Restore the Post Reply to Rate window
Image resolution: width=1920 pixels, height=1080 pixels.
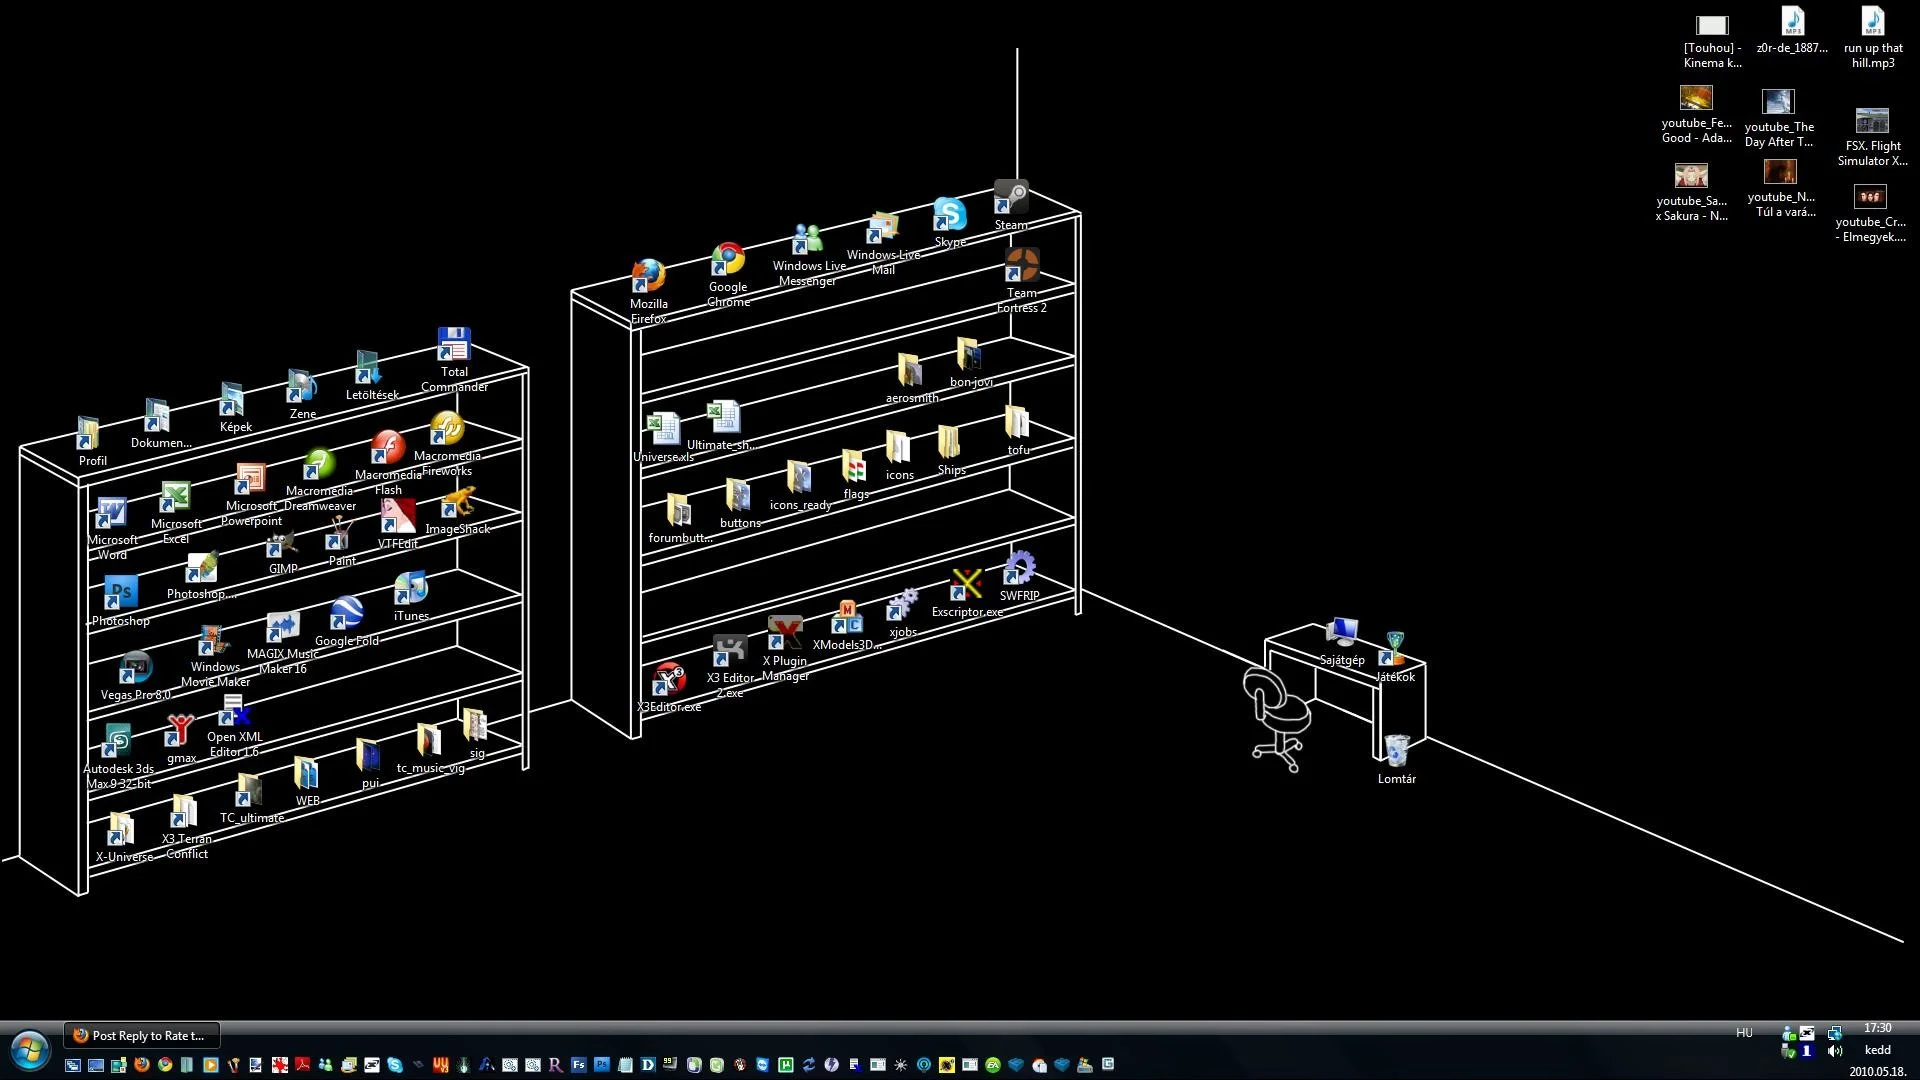pos(140,1035)
